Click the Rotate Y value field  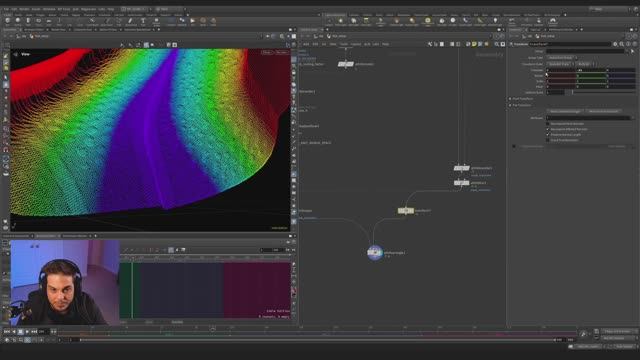pyautogui.click(x=592, y=76)
